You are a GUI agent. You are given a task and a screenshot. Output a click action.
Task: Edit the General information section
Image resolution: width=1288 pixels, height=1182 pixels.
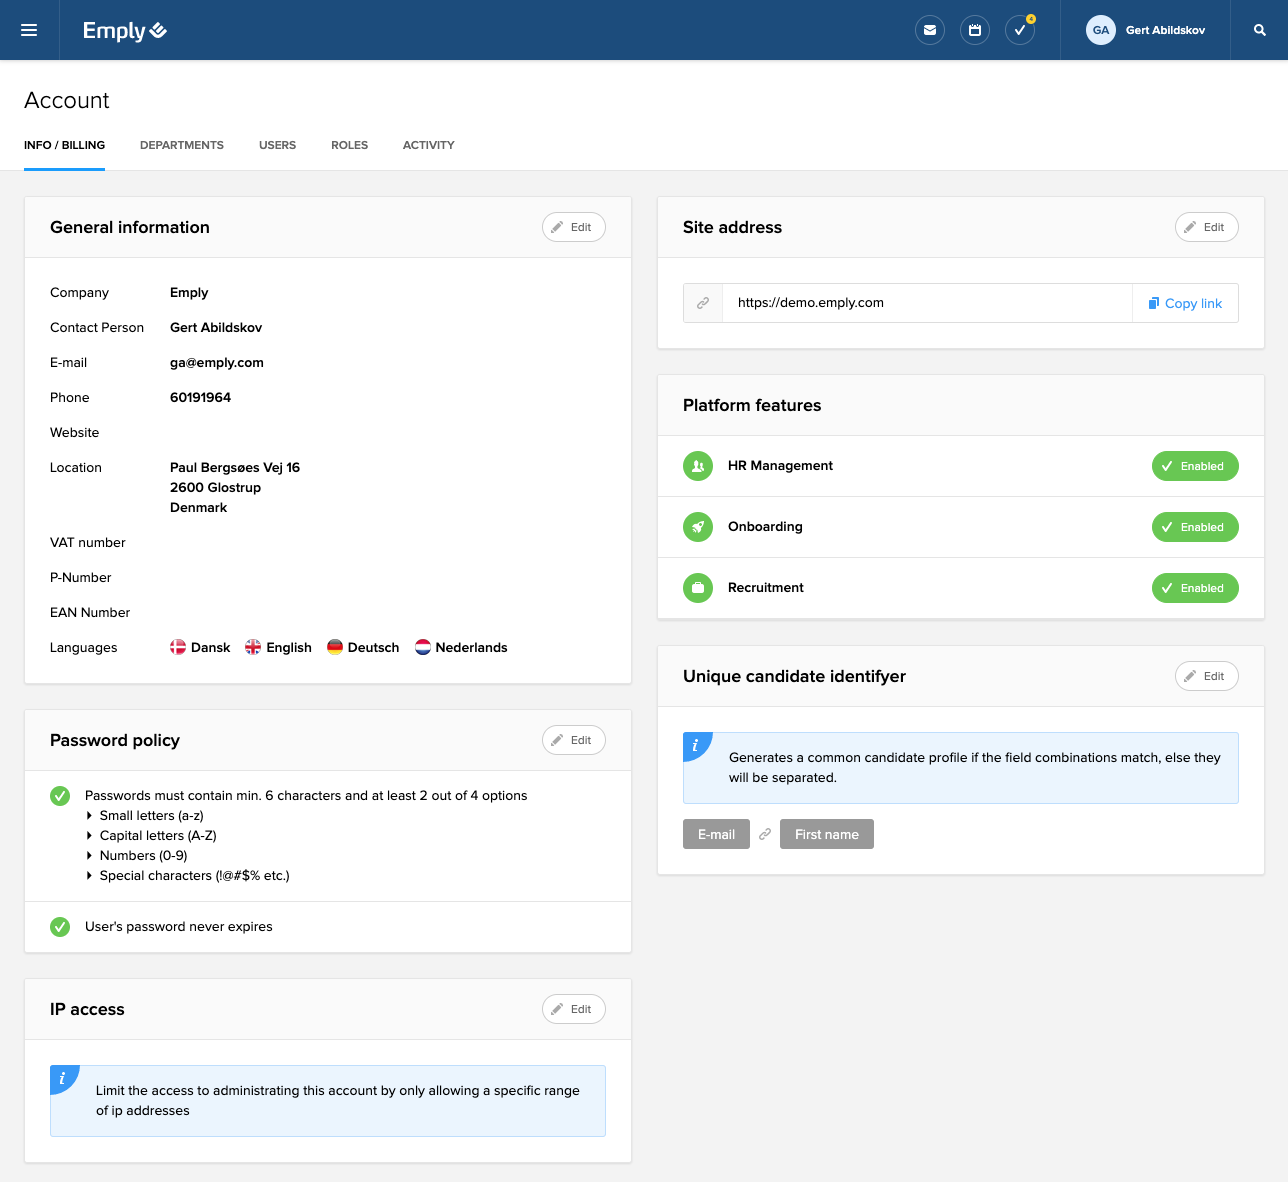[573, 227]
